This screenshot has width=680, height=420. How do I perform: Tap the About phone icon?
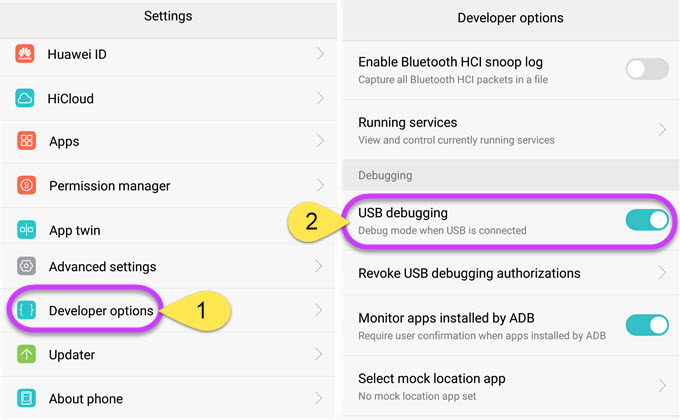(27, 398)
